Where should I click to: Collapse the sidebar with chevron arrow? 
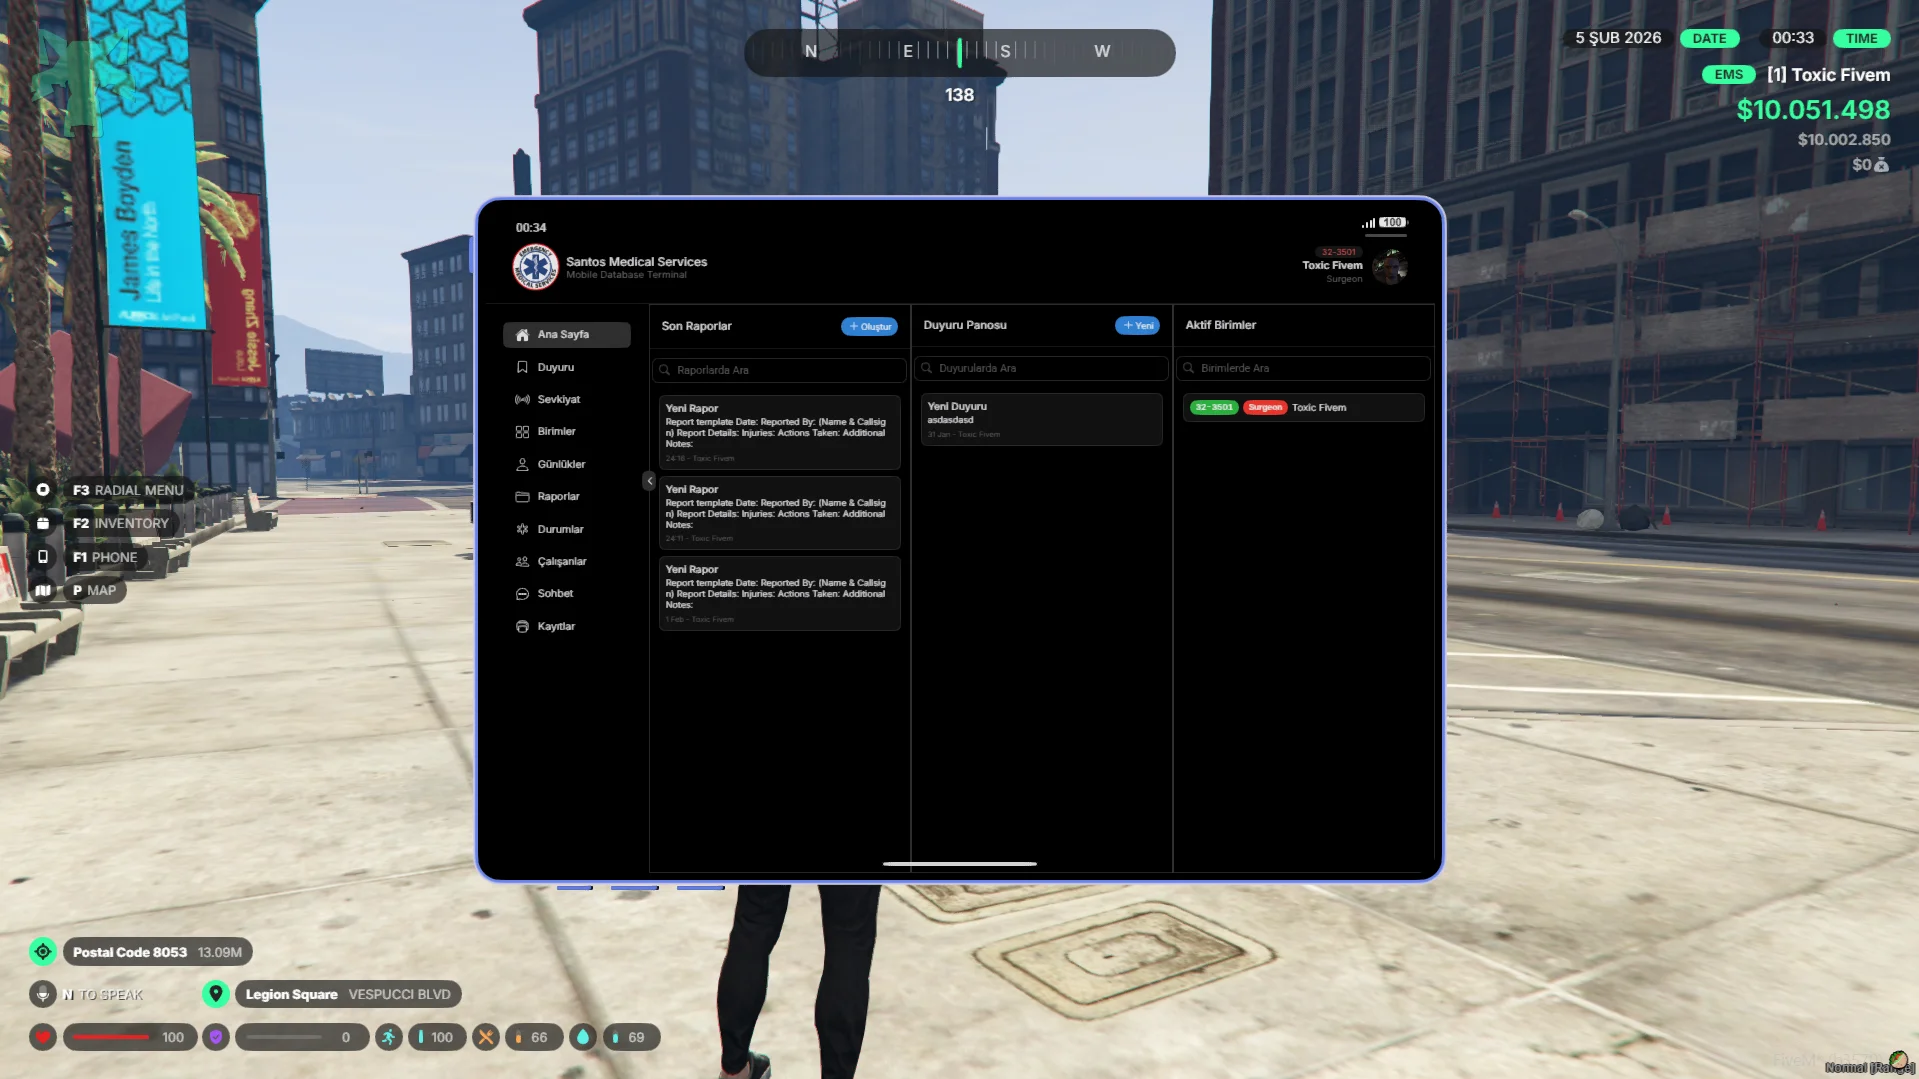pyautogui.click(x=649, y=481)
